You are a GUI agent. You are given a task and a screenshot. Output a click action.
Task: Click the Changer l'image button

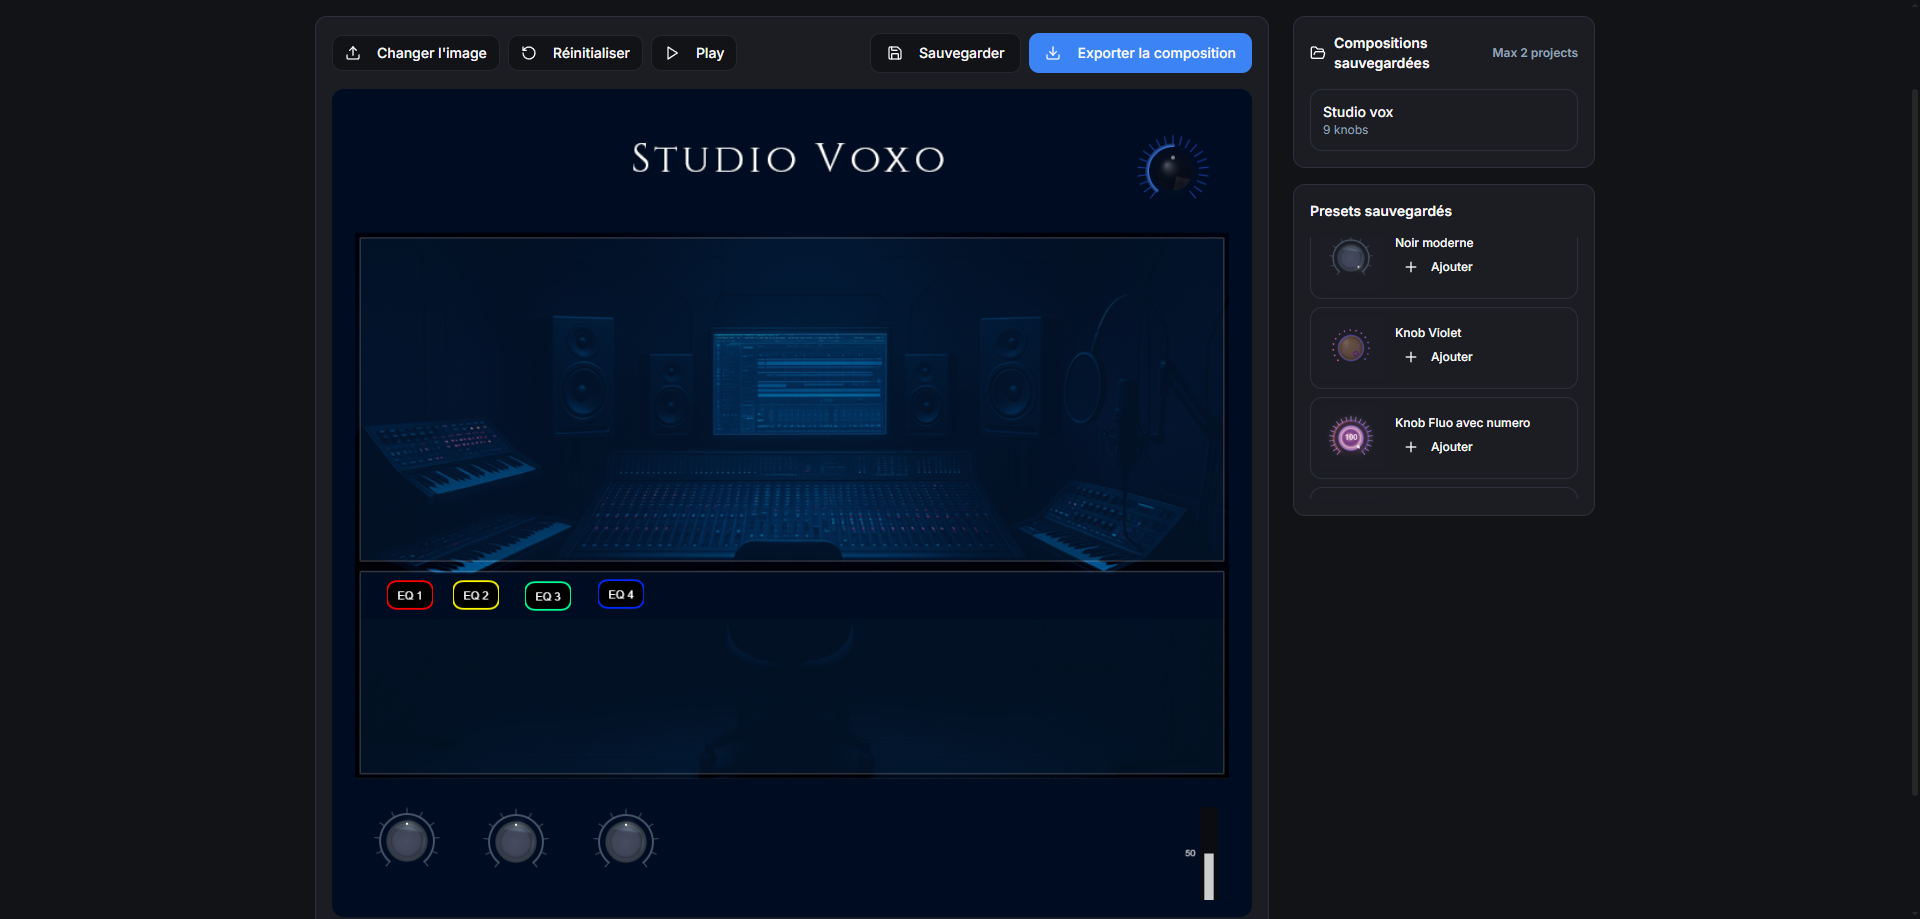click(x=416, y=53)
